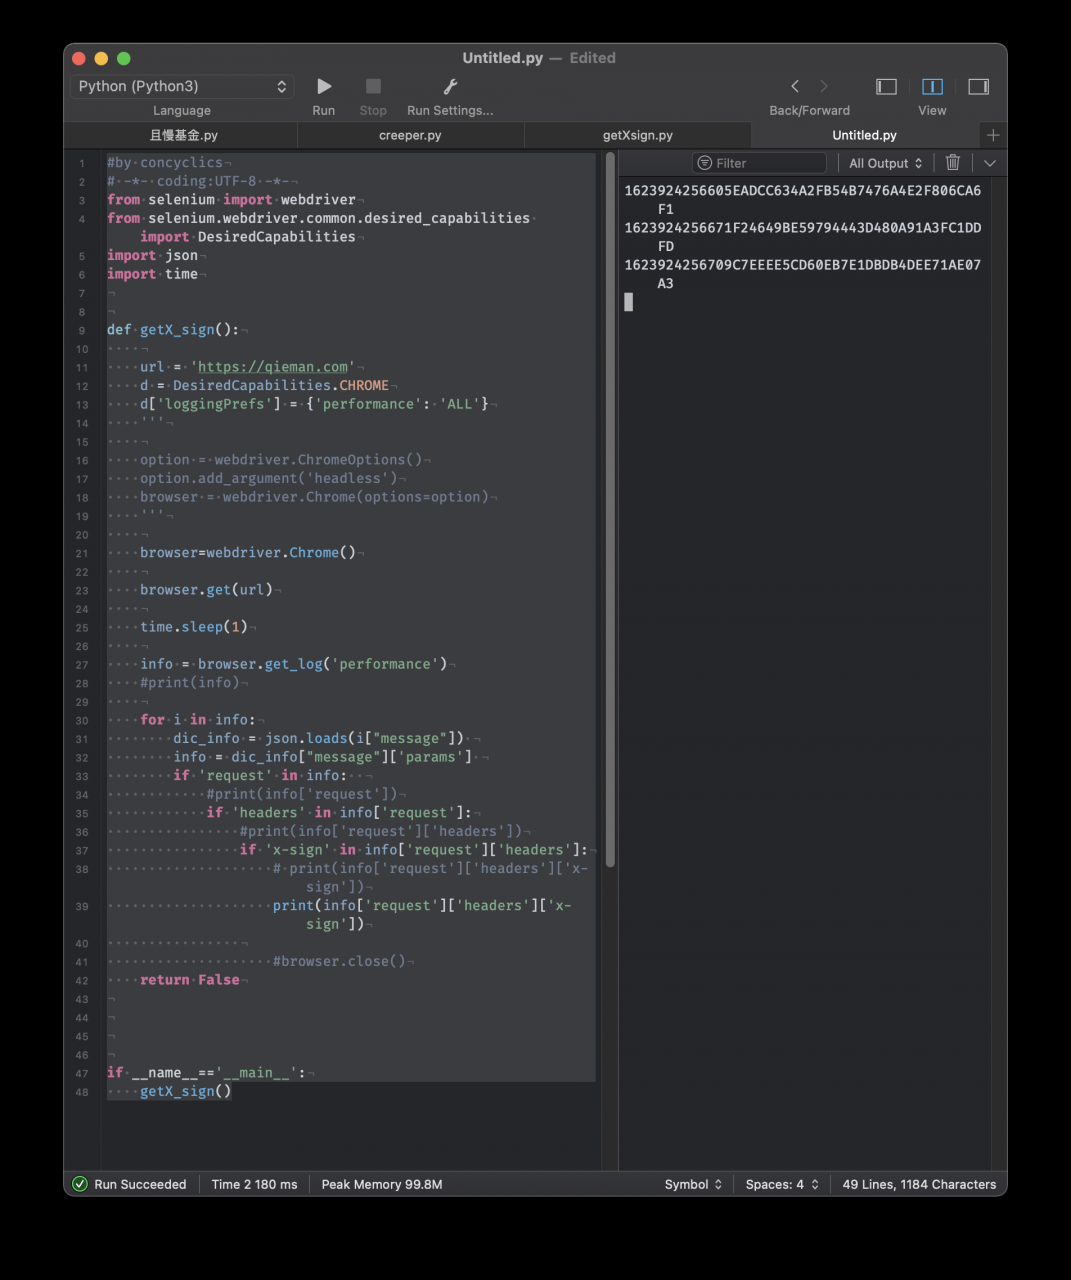
Task: Open All Output filter dropdown
Action: pos(885,163)
